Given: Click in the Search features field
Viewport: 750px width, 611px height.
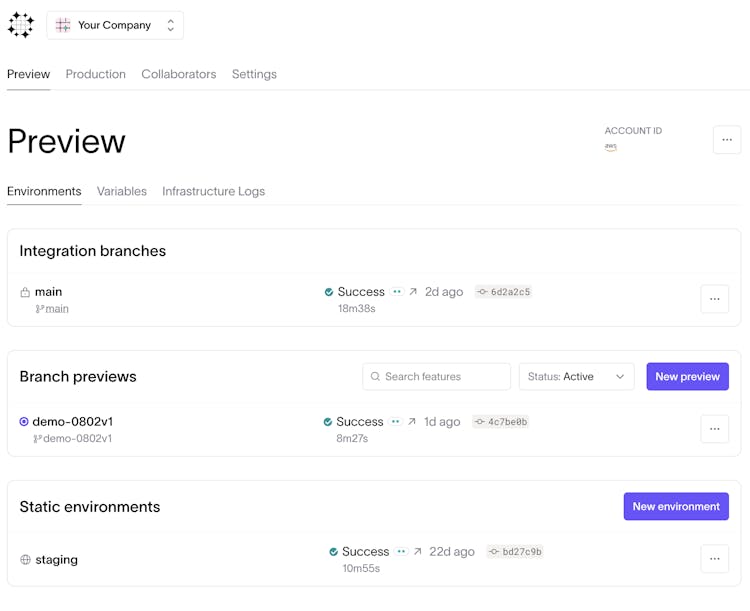Looking at the screenshot, I should click(x=437, y=377).
